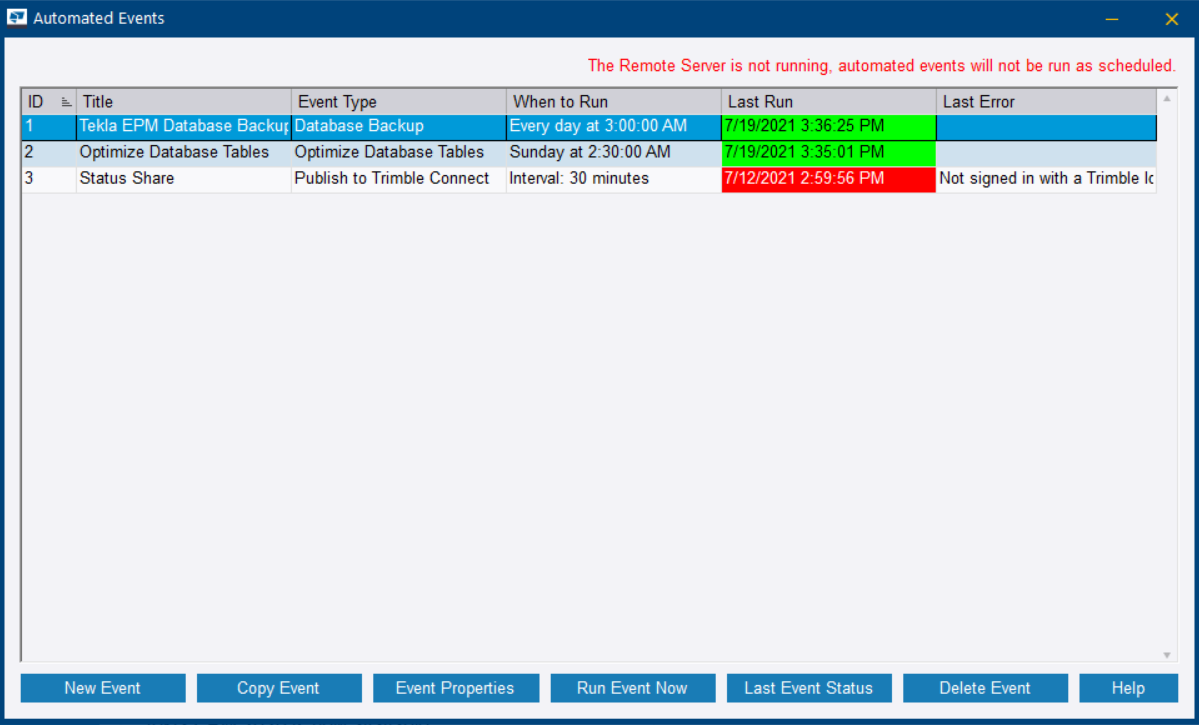Click the Every day at 3:00:00 AM cell

click(613, 127)
